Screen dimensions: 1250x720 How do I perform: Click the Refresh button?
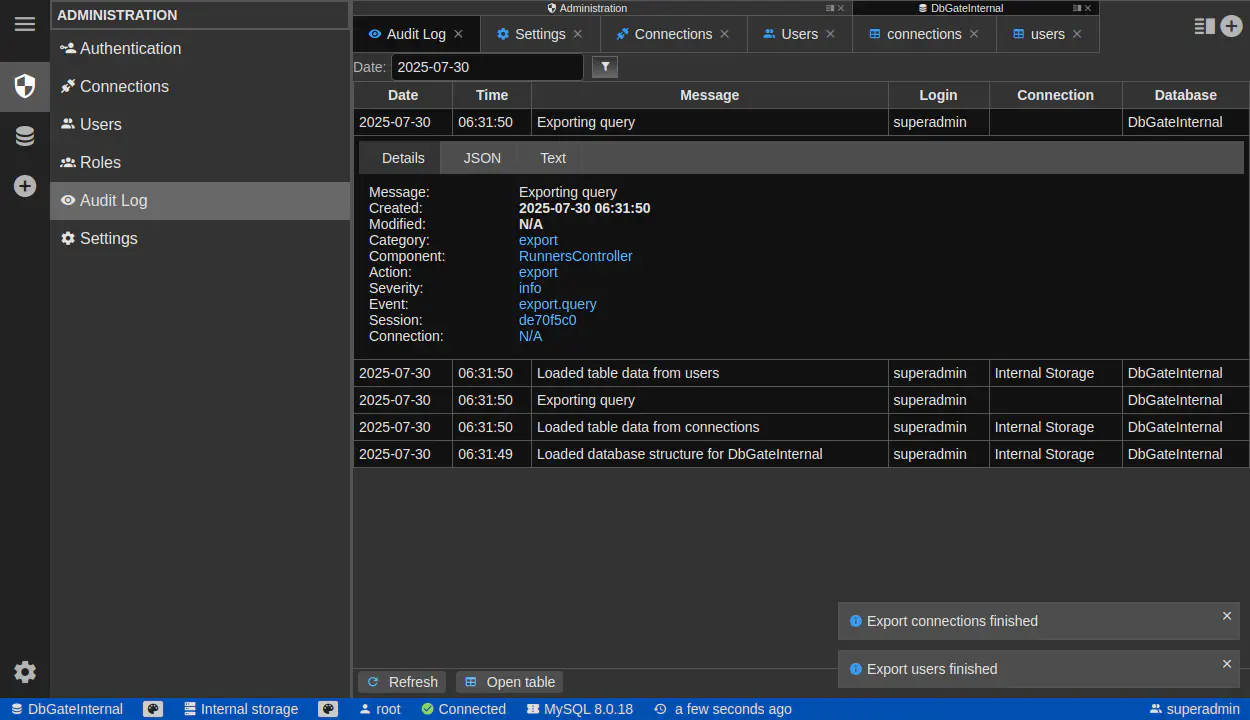[402, 682]
